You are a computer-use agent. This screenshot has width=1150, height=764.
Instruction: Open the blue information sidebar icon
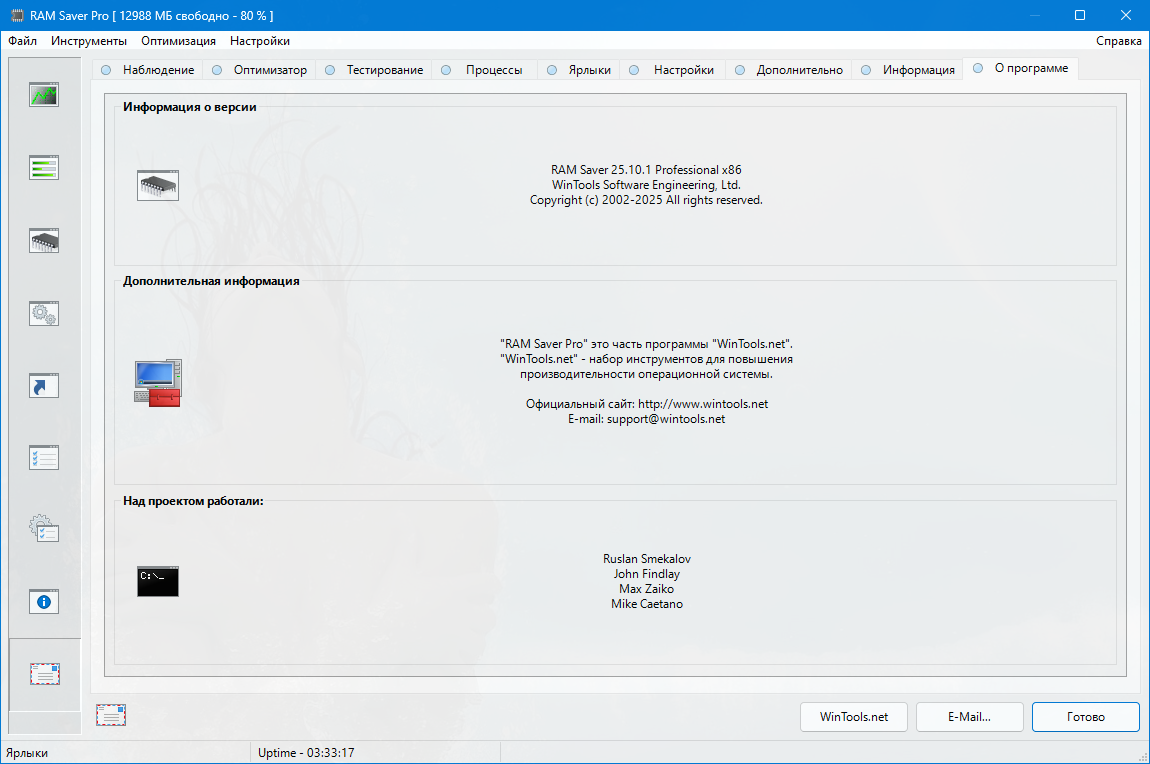44,602
